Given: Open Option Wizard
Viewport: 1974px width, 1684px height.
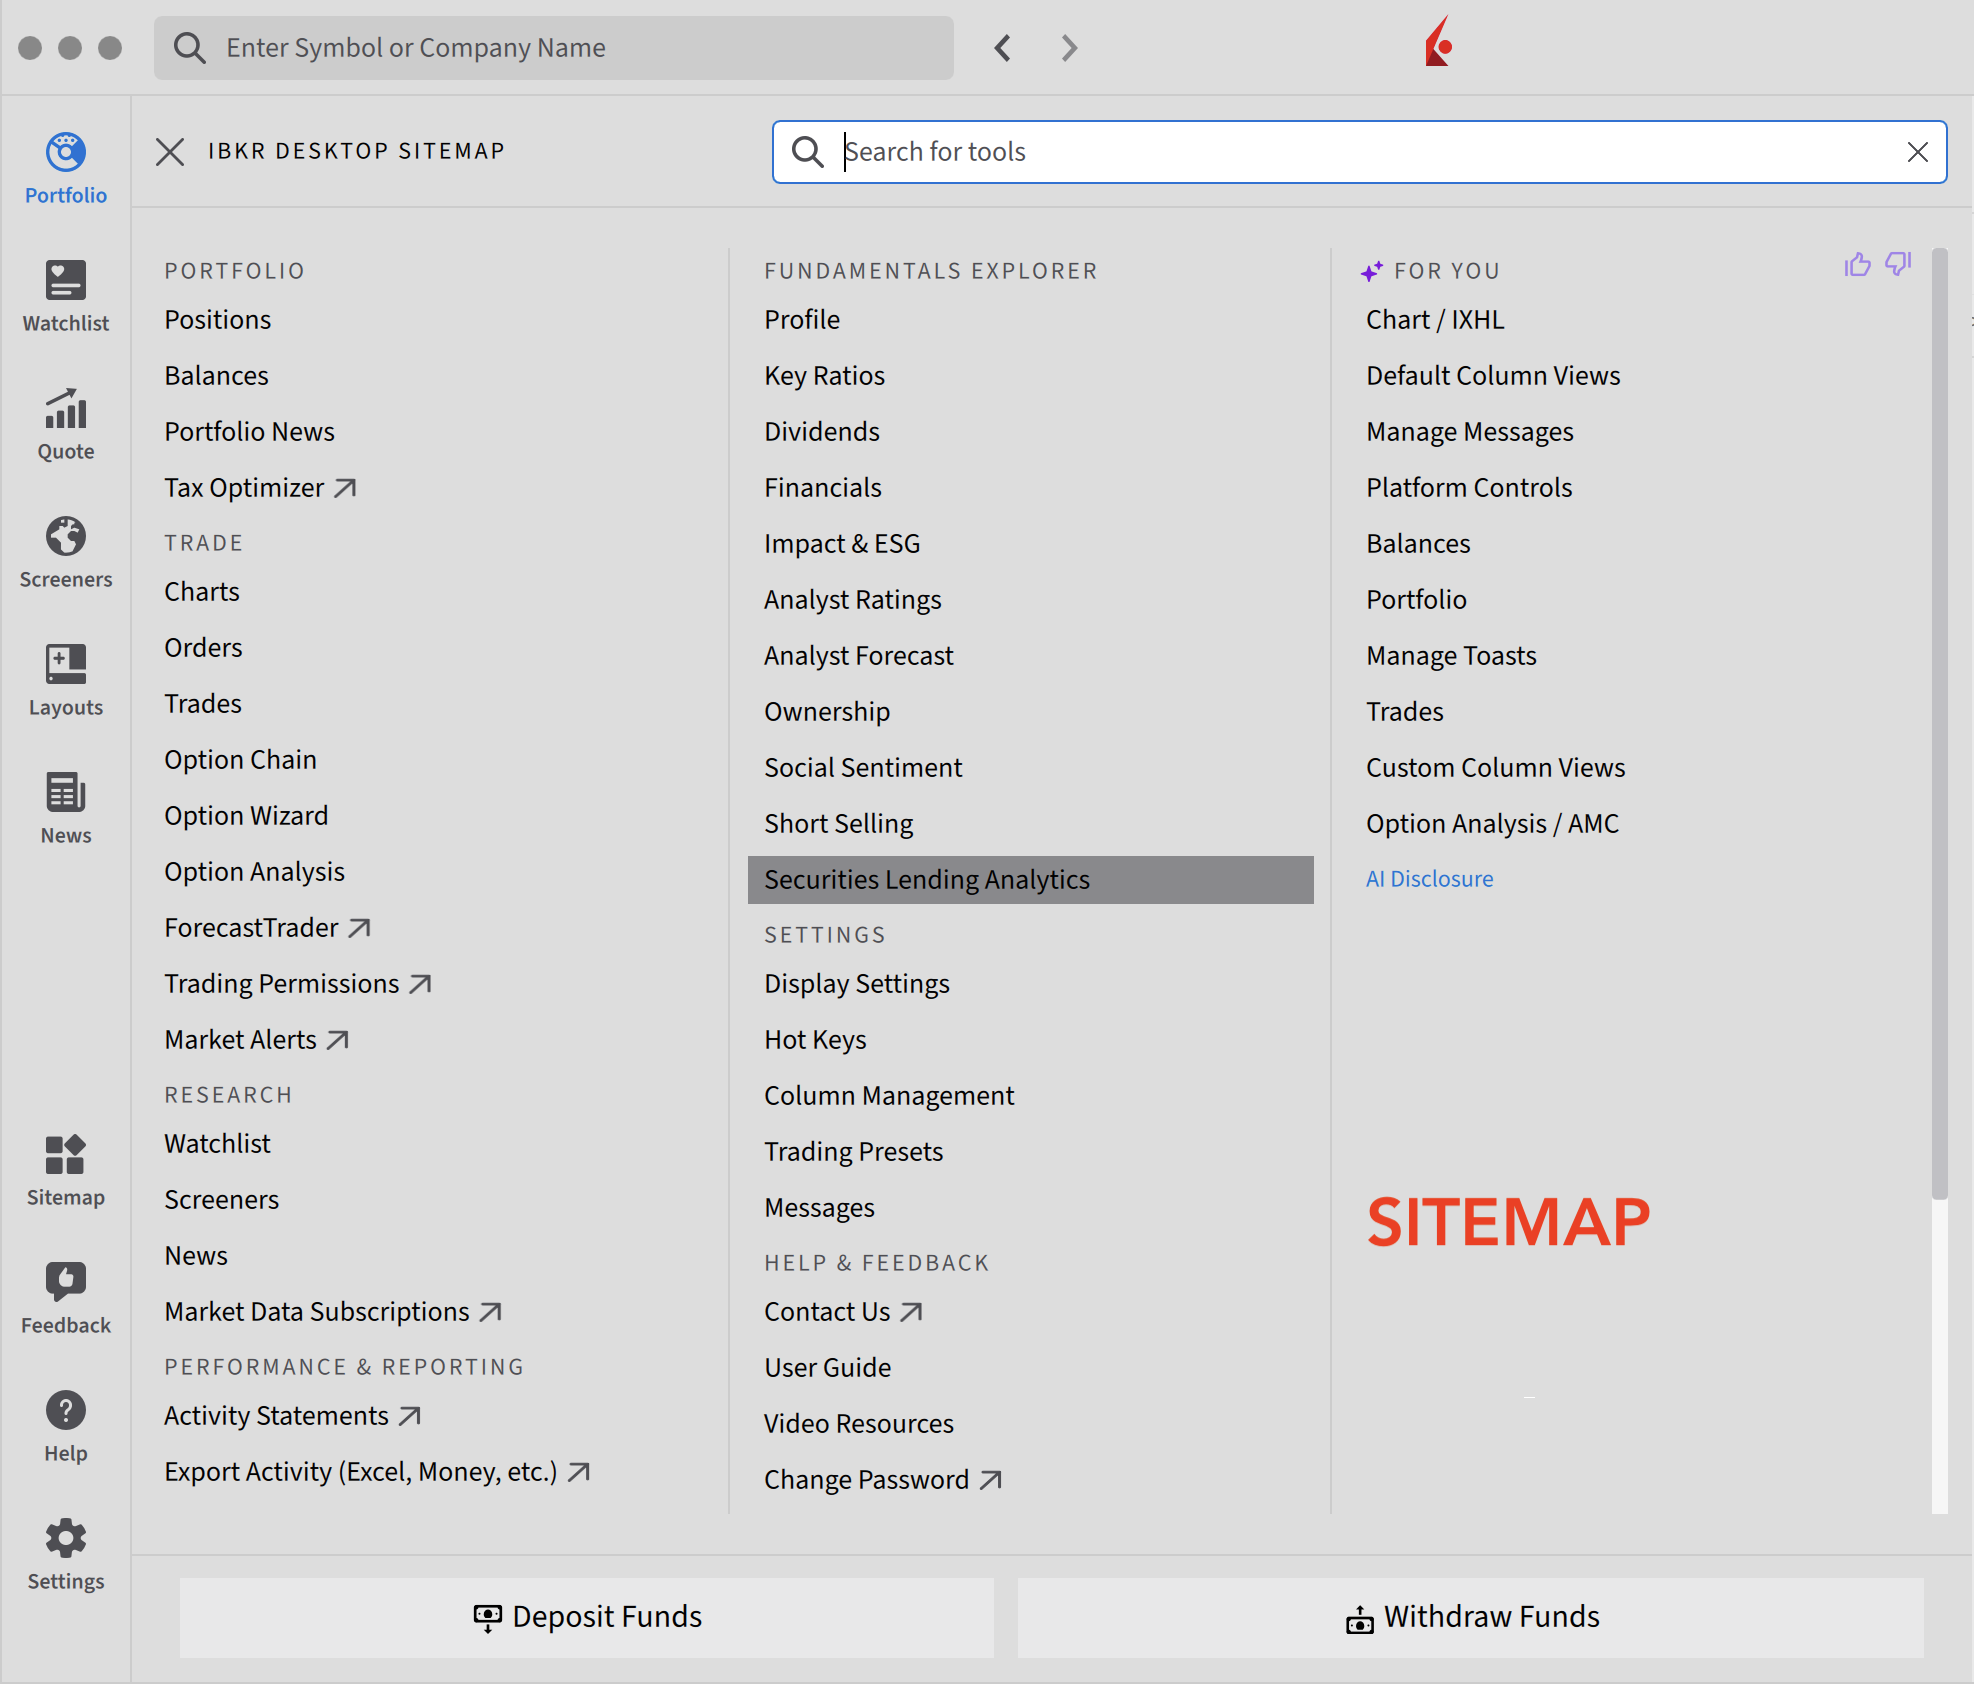Looking at the screenshot, I should [x=246, y=816].
